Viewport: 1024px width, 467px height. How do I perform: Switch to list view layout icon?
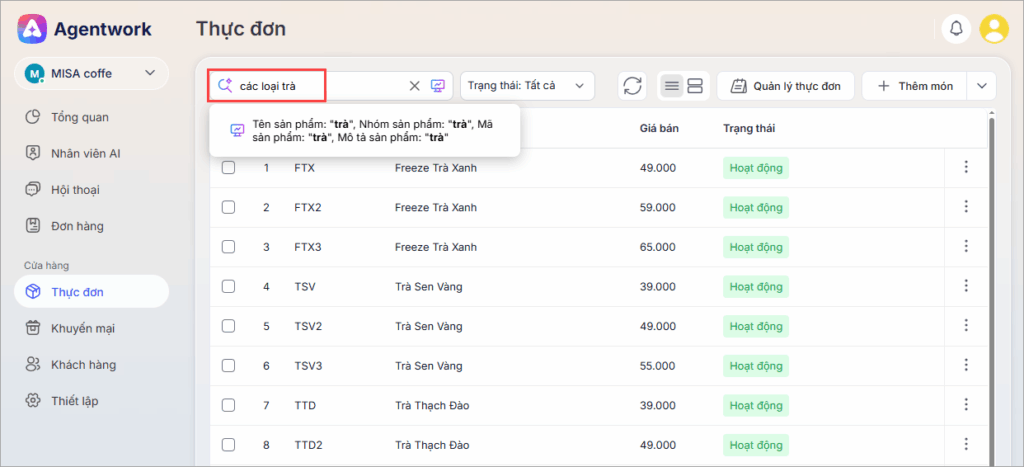(672, 86)
